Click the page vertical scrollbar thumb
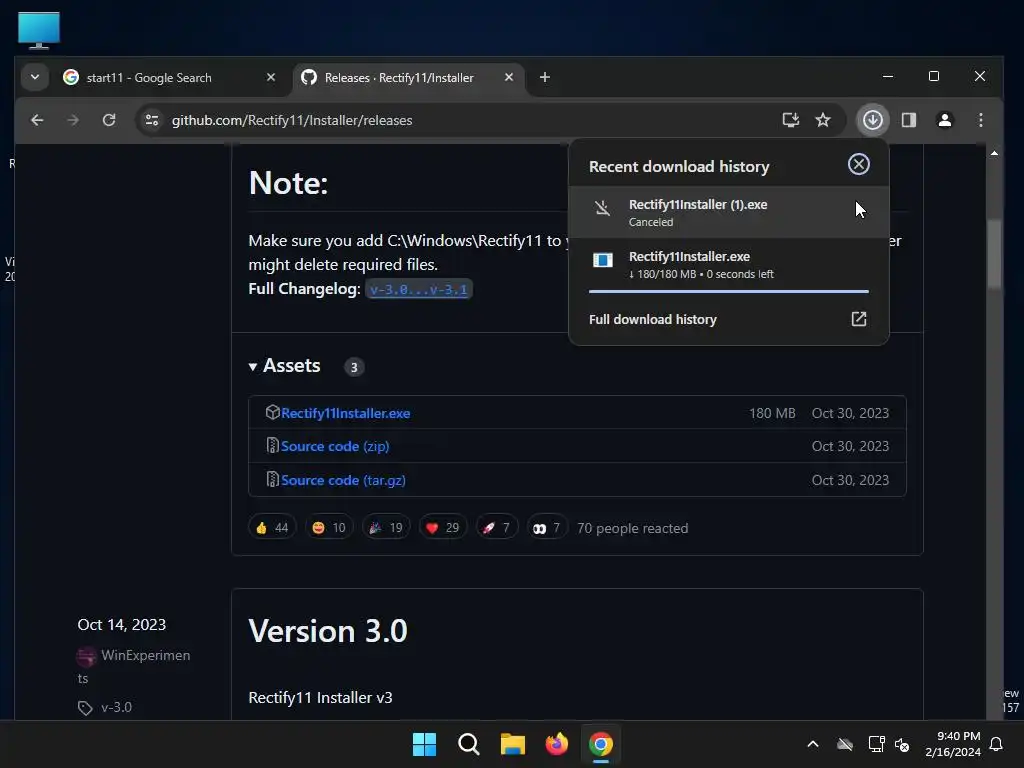 [994, 253]
